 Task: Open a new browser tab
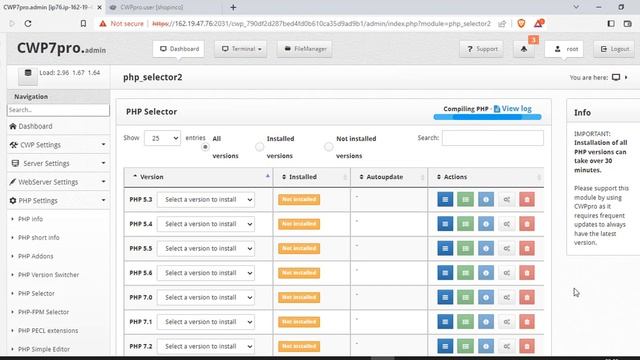coord(233,7)
